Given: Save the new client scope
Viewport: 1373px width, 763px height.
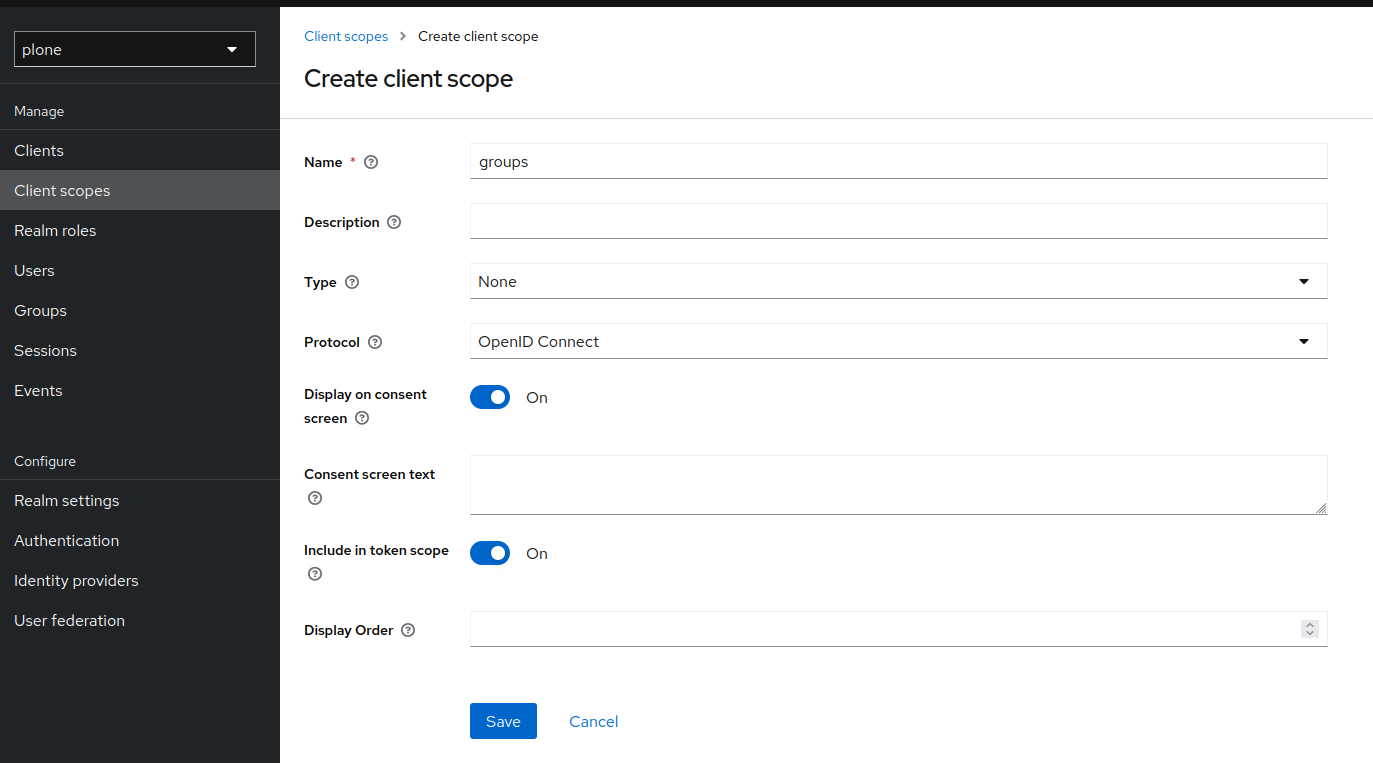Looking at the screenshot, I should (503, 720).
